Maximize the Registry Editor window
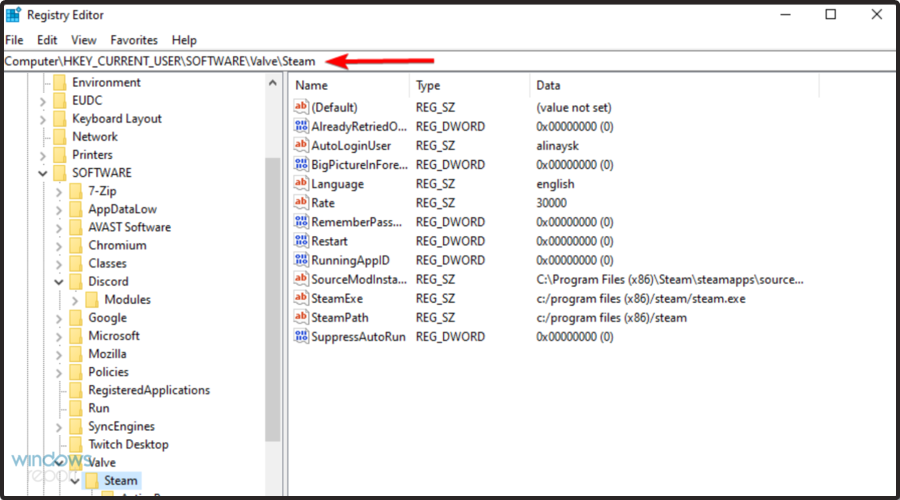 (831, 14)
